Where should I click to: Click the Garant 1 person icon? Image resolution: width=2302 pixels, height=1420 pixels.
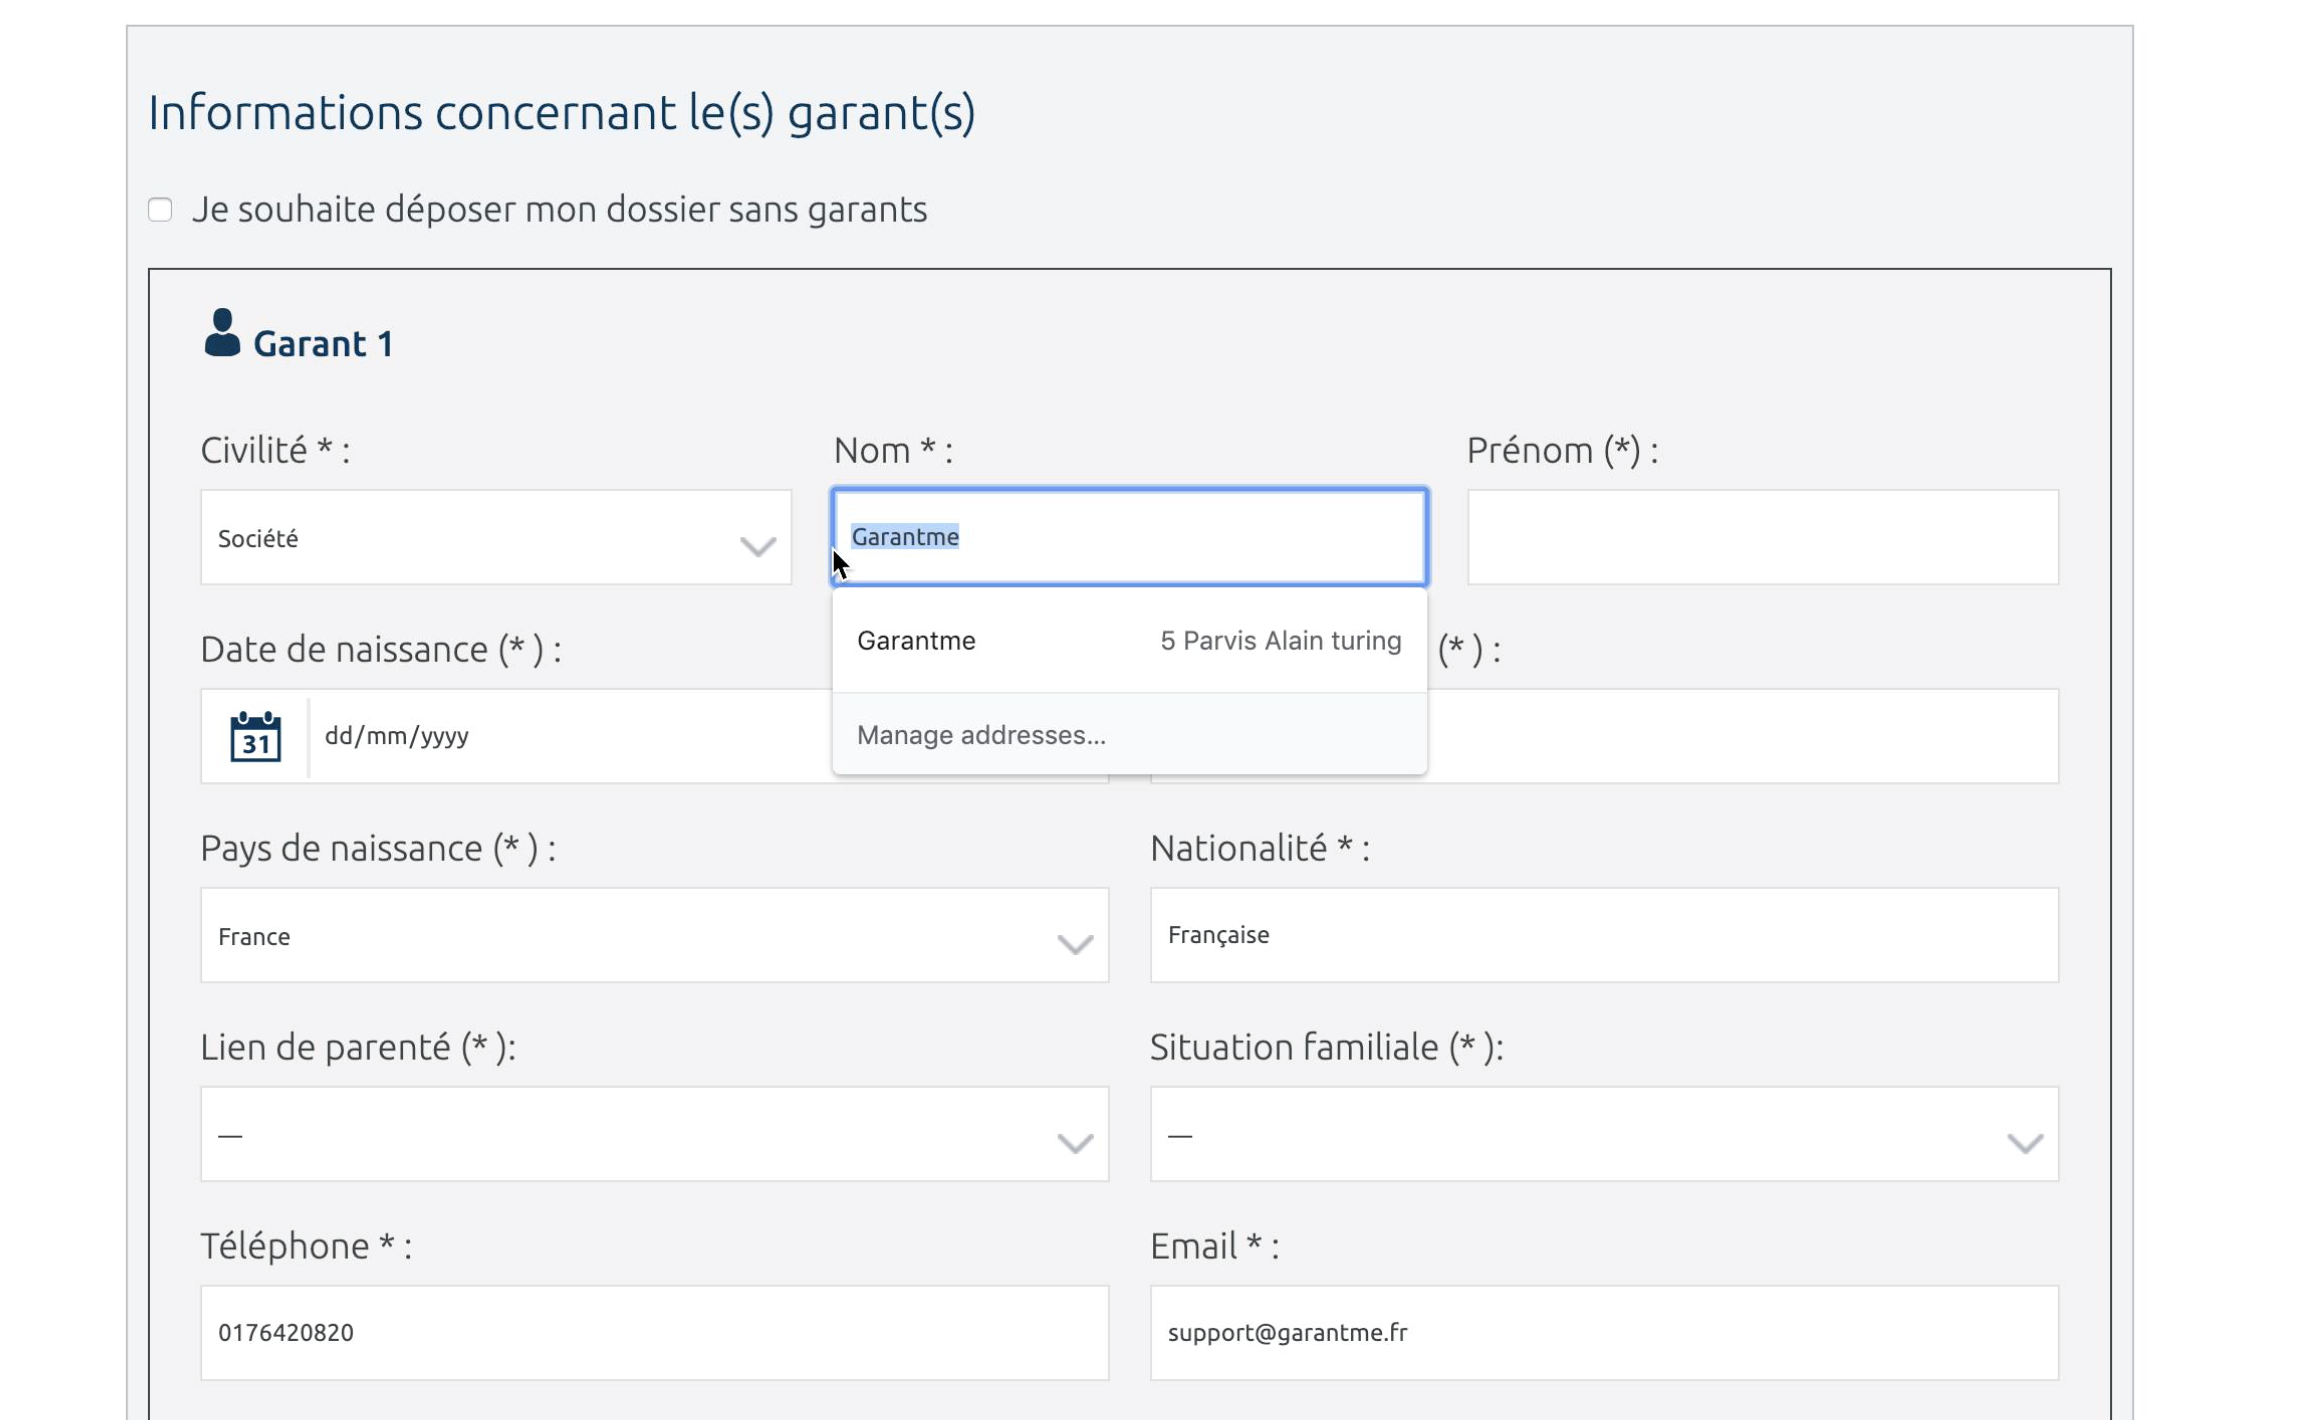(x=222, y=332)
